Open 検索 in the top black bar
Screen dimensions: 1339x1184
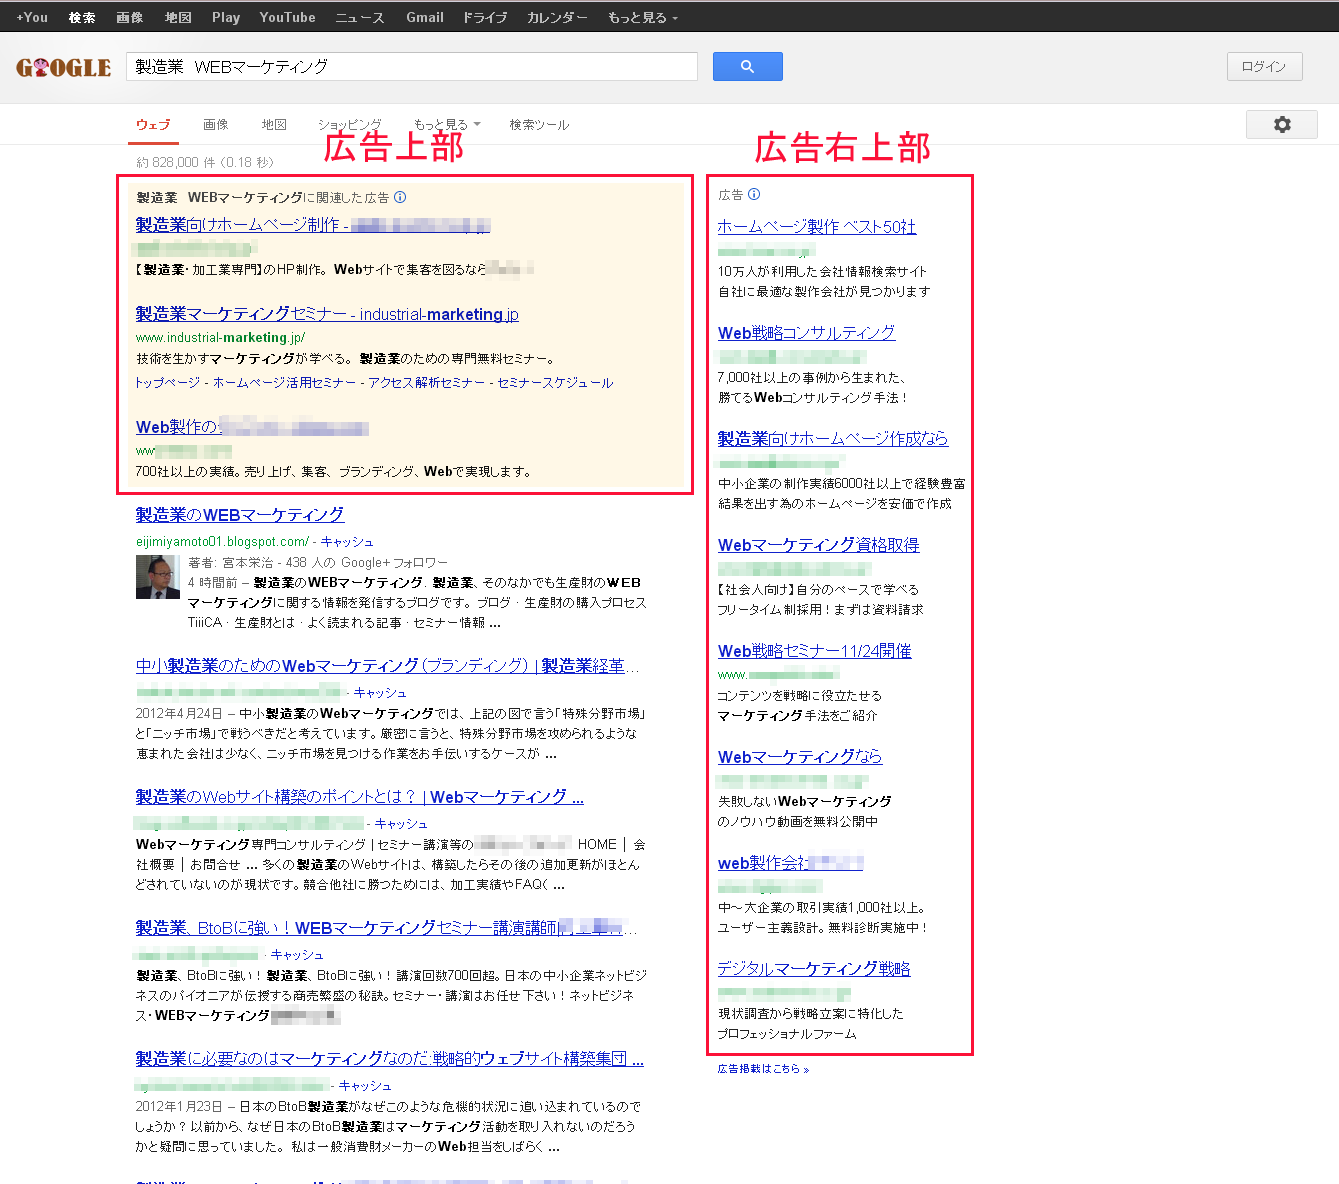(x=82, y=17)
